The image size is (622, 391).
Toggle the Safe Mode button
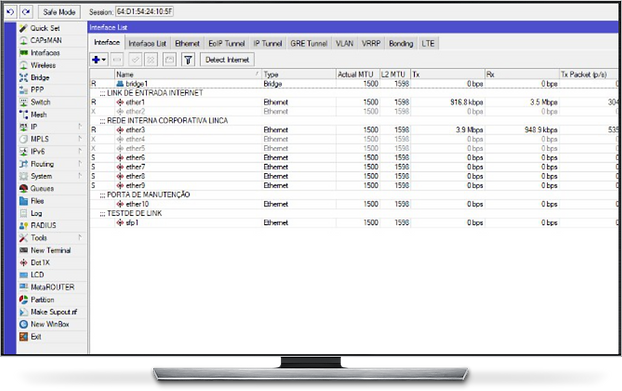[59, 12]
